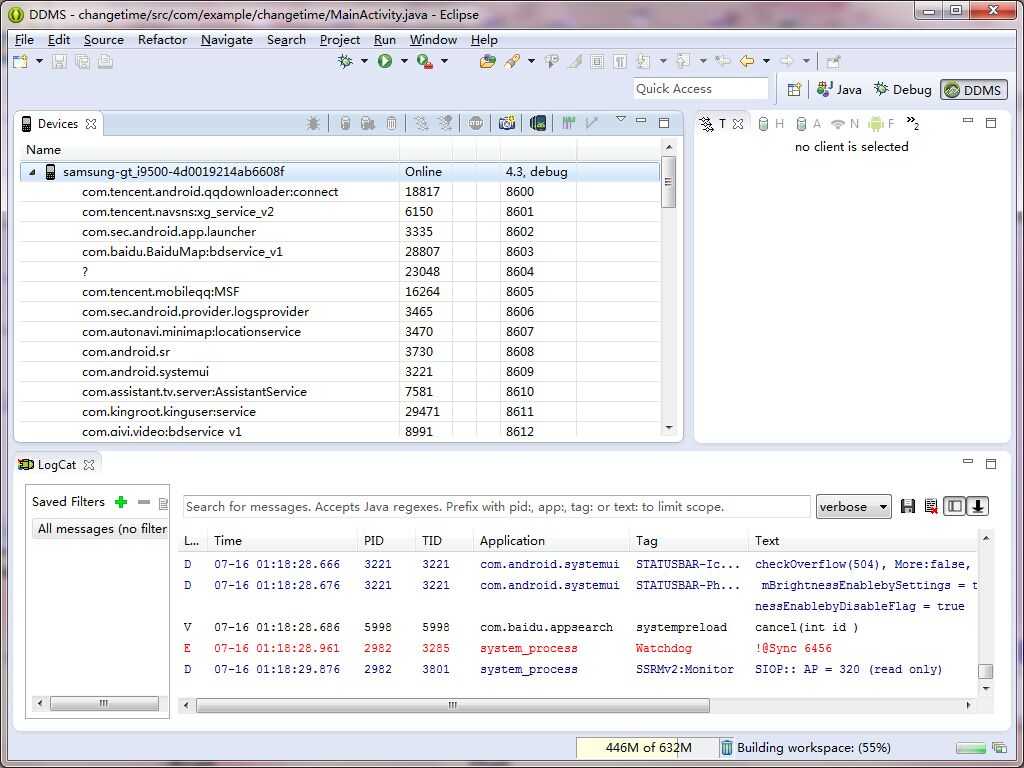The width and height of the screenshot is (1024, 768).
Task: Open the back navigation history dropdown arrow
Action: [x=767, y=61]
